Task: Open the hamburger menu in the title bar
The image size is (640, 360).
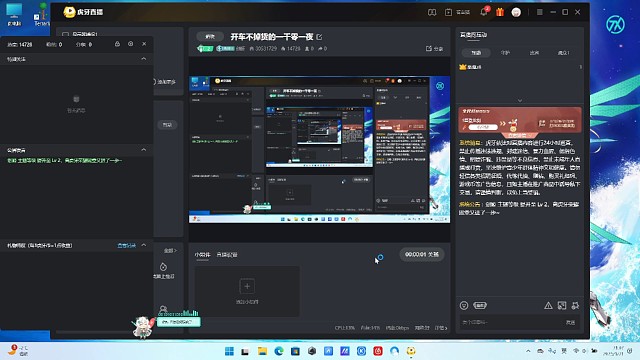Action: pyautogui.click(x=540, y=12)
